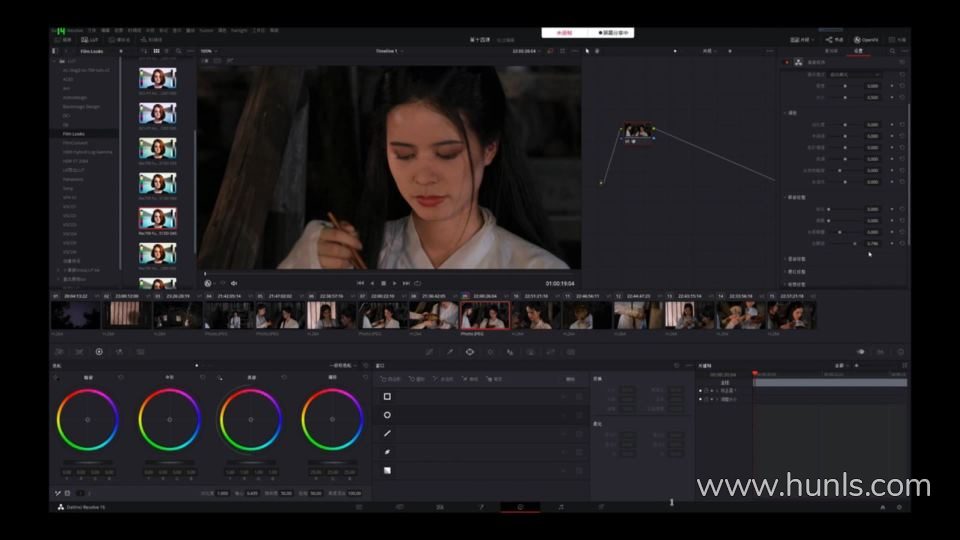Open the viewer zoom 100% dropdown

click(208, 51)
